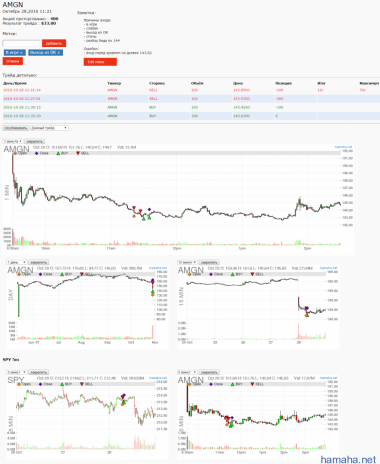The image size is (380, 464).
Task: Click the red Отмена button
Action: [x=13, y=61]
